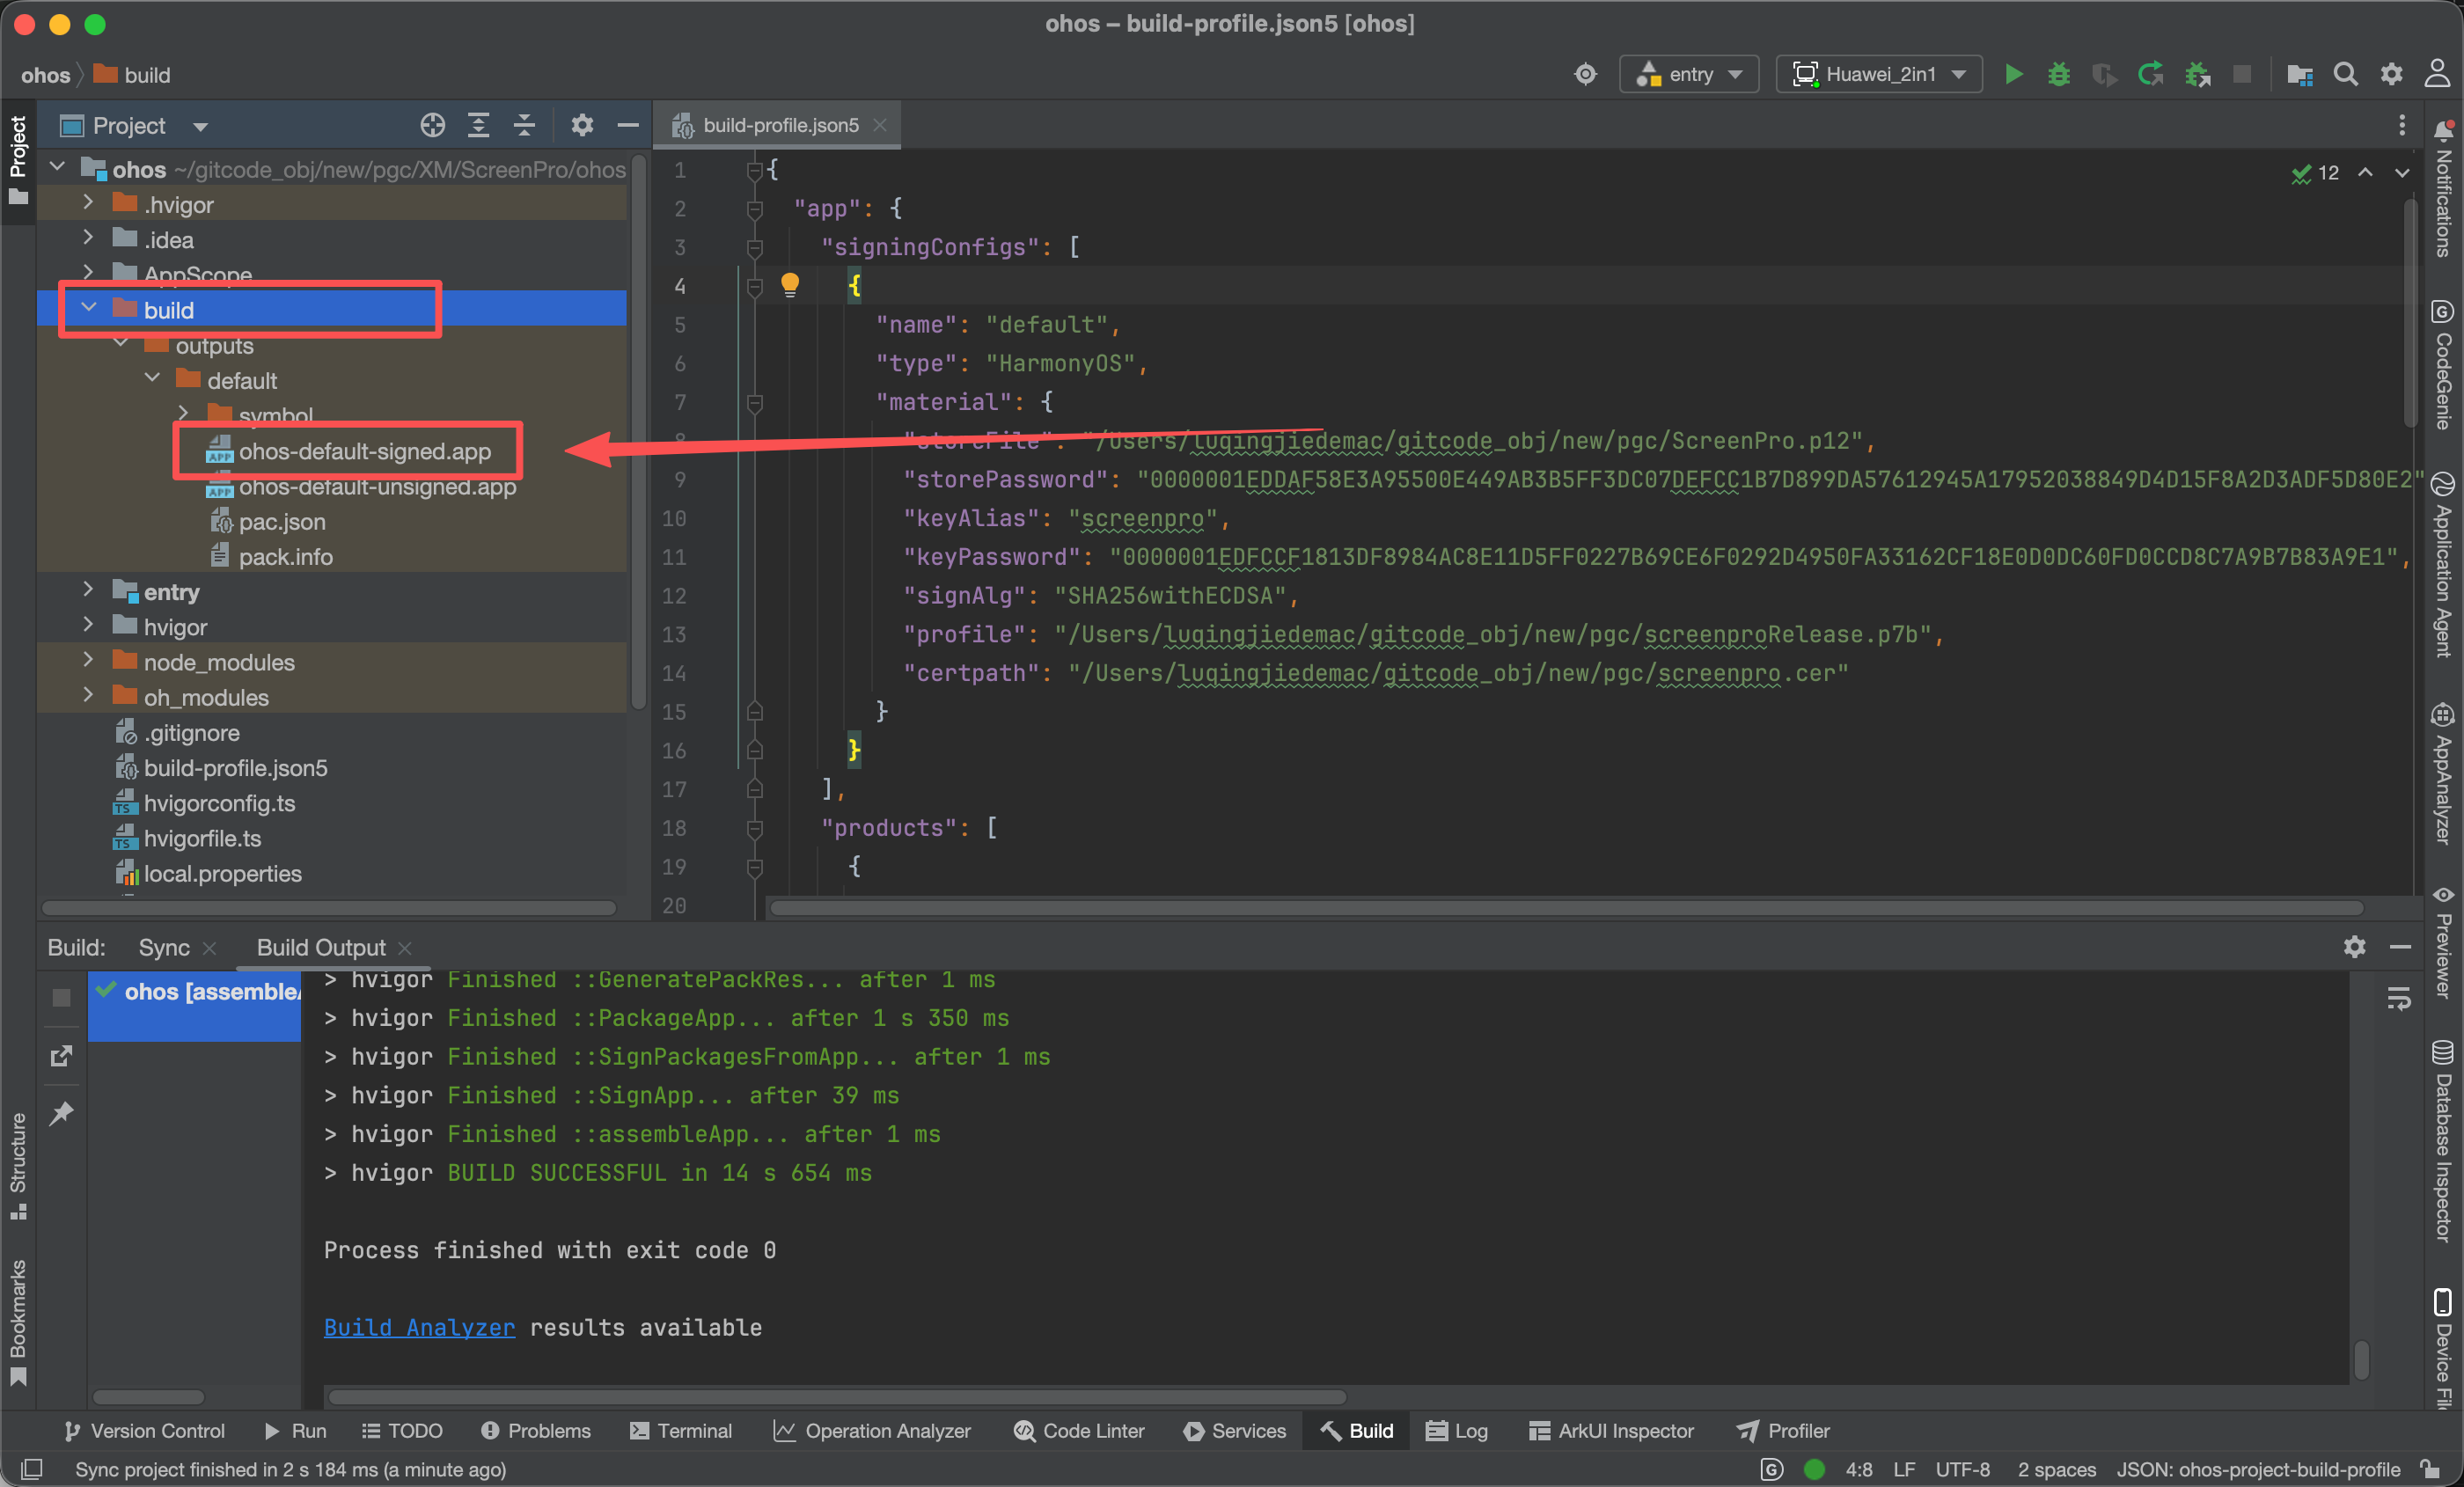Image resolution: width=2464 pixels, height=1487 pixels.
Task: Open Application Agent side panel
Action: click(2443, 564)
